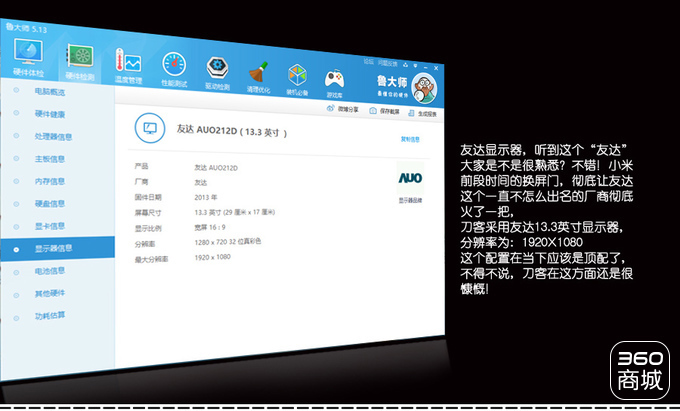680x411 pixels.
Task: Click the 复制信息 copy info link
Action: (x=410, y=139)
